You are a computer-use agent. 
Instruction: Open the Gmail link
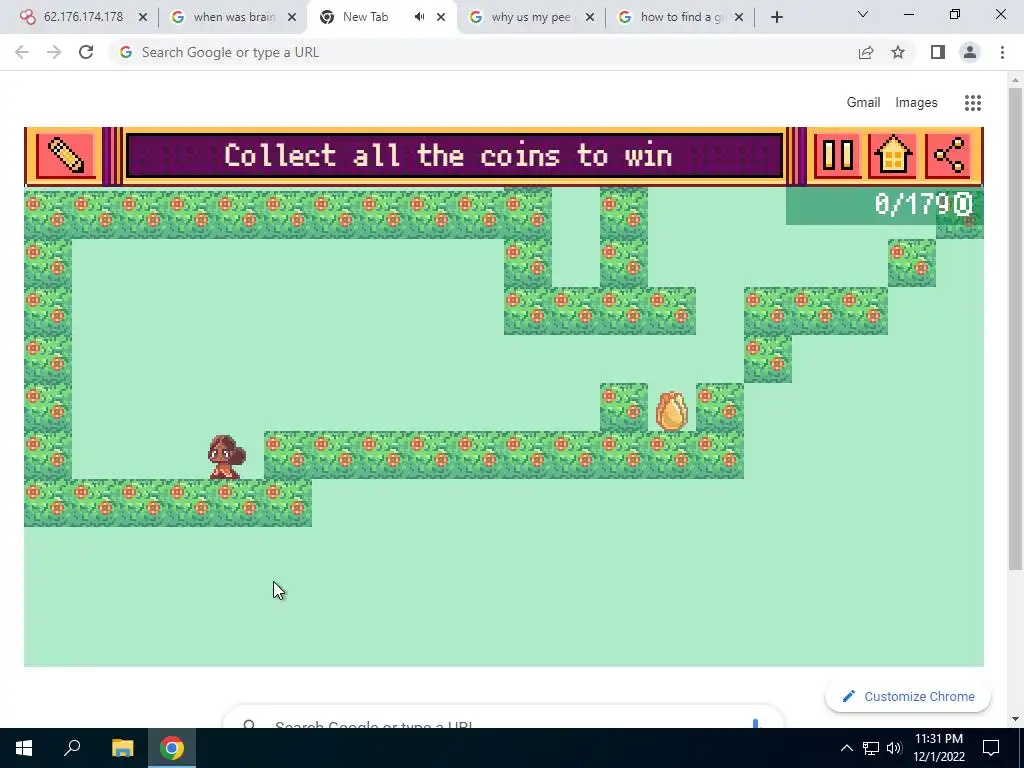click(x=863, y=103)
